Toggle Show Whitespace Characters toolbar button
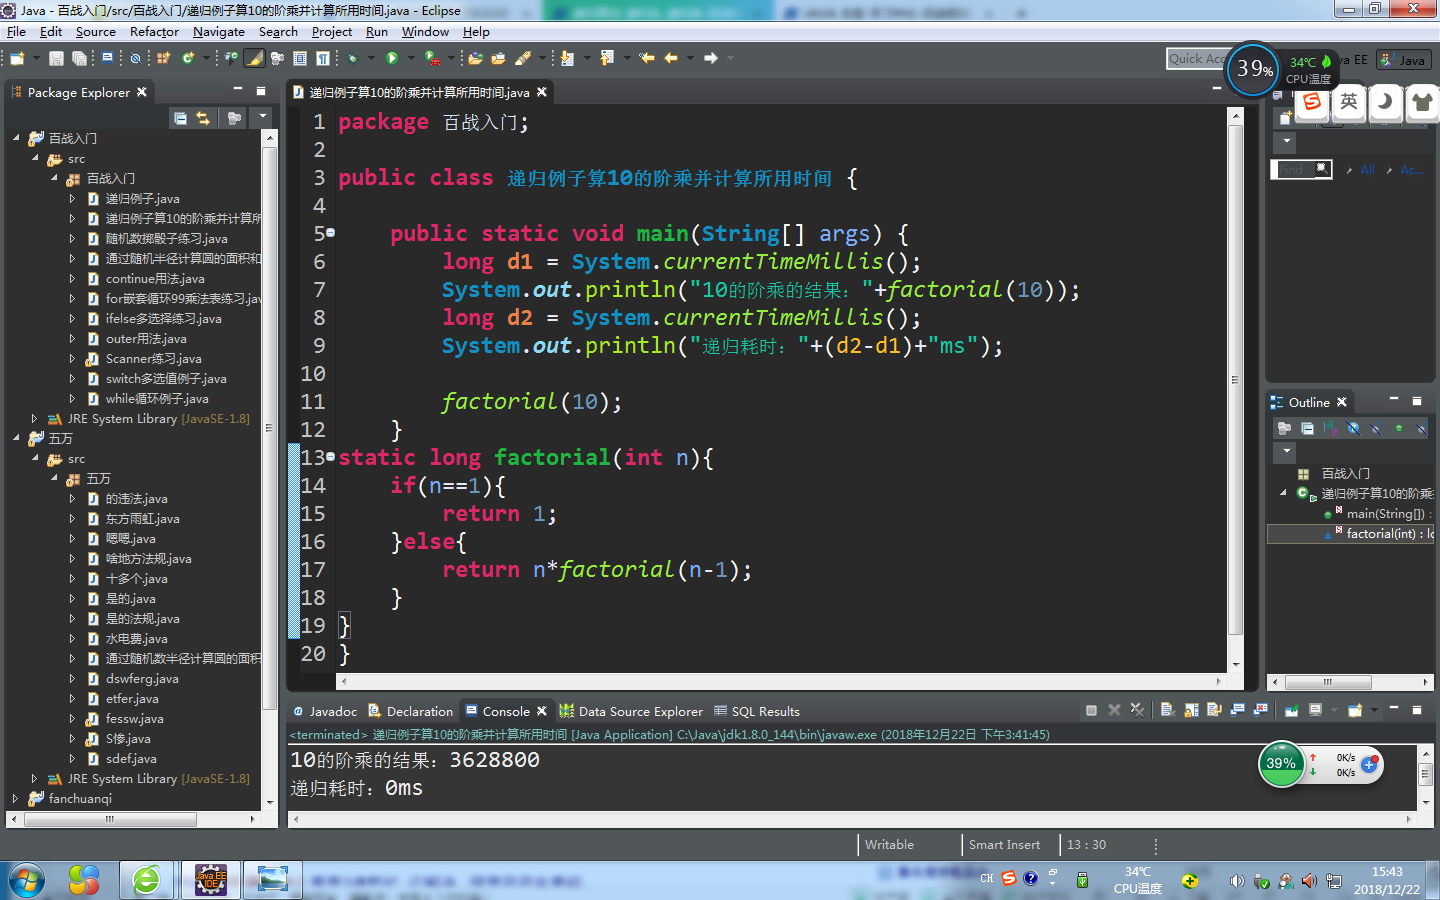 click(x=322, y=58)
